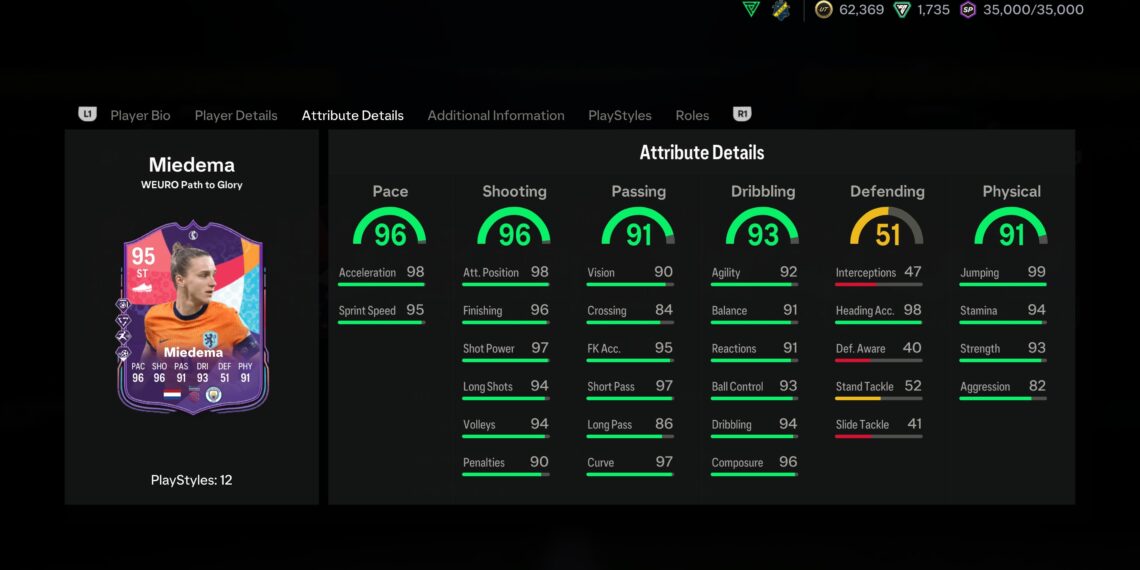Go to the PlayStyles tab
Image resolution: width=1140 pixels, height=570 pixels.
620,115
